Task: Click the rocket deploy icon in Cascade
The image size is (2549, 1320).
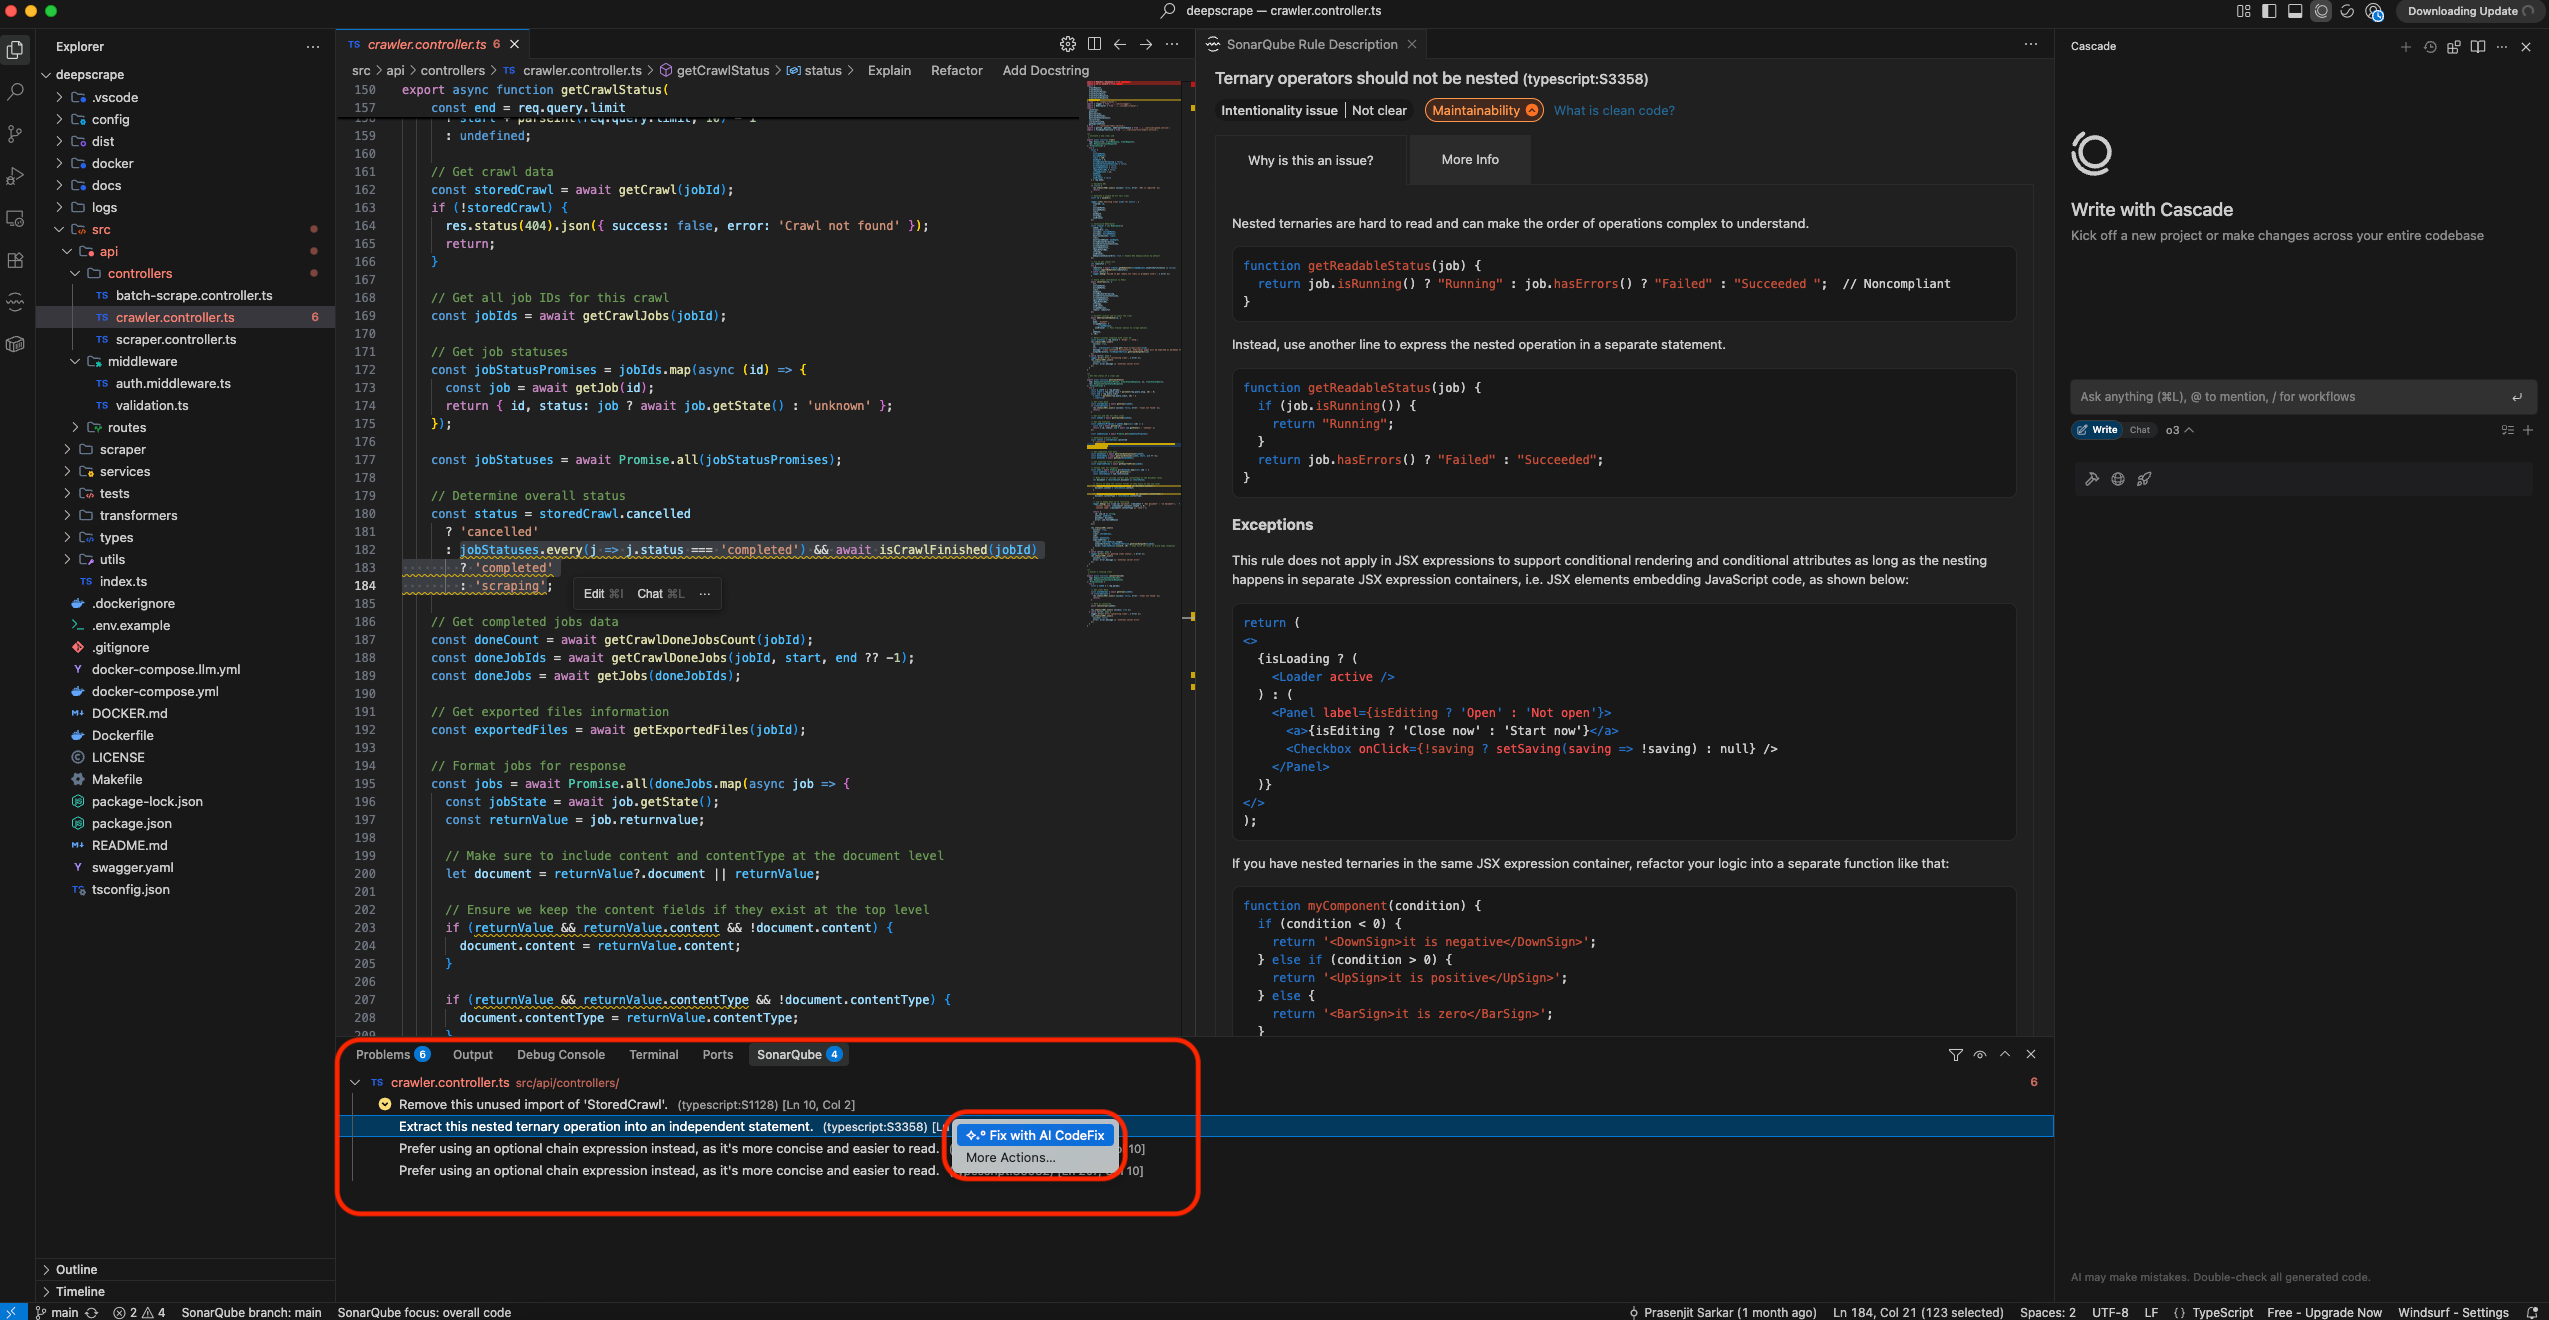Action: (x=2144, y=479)
